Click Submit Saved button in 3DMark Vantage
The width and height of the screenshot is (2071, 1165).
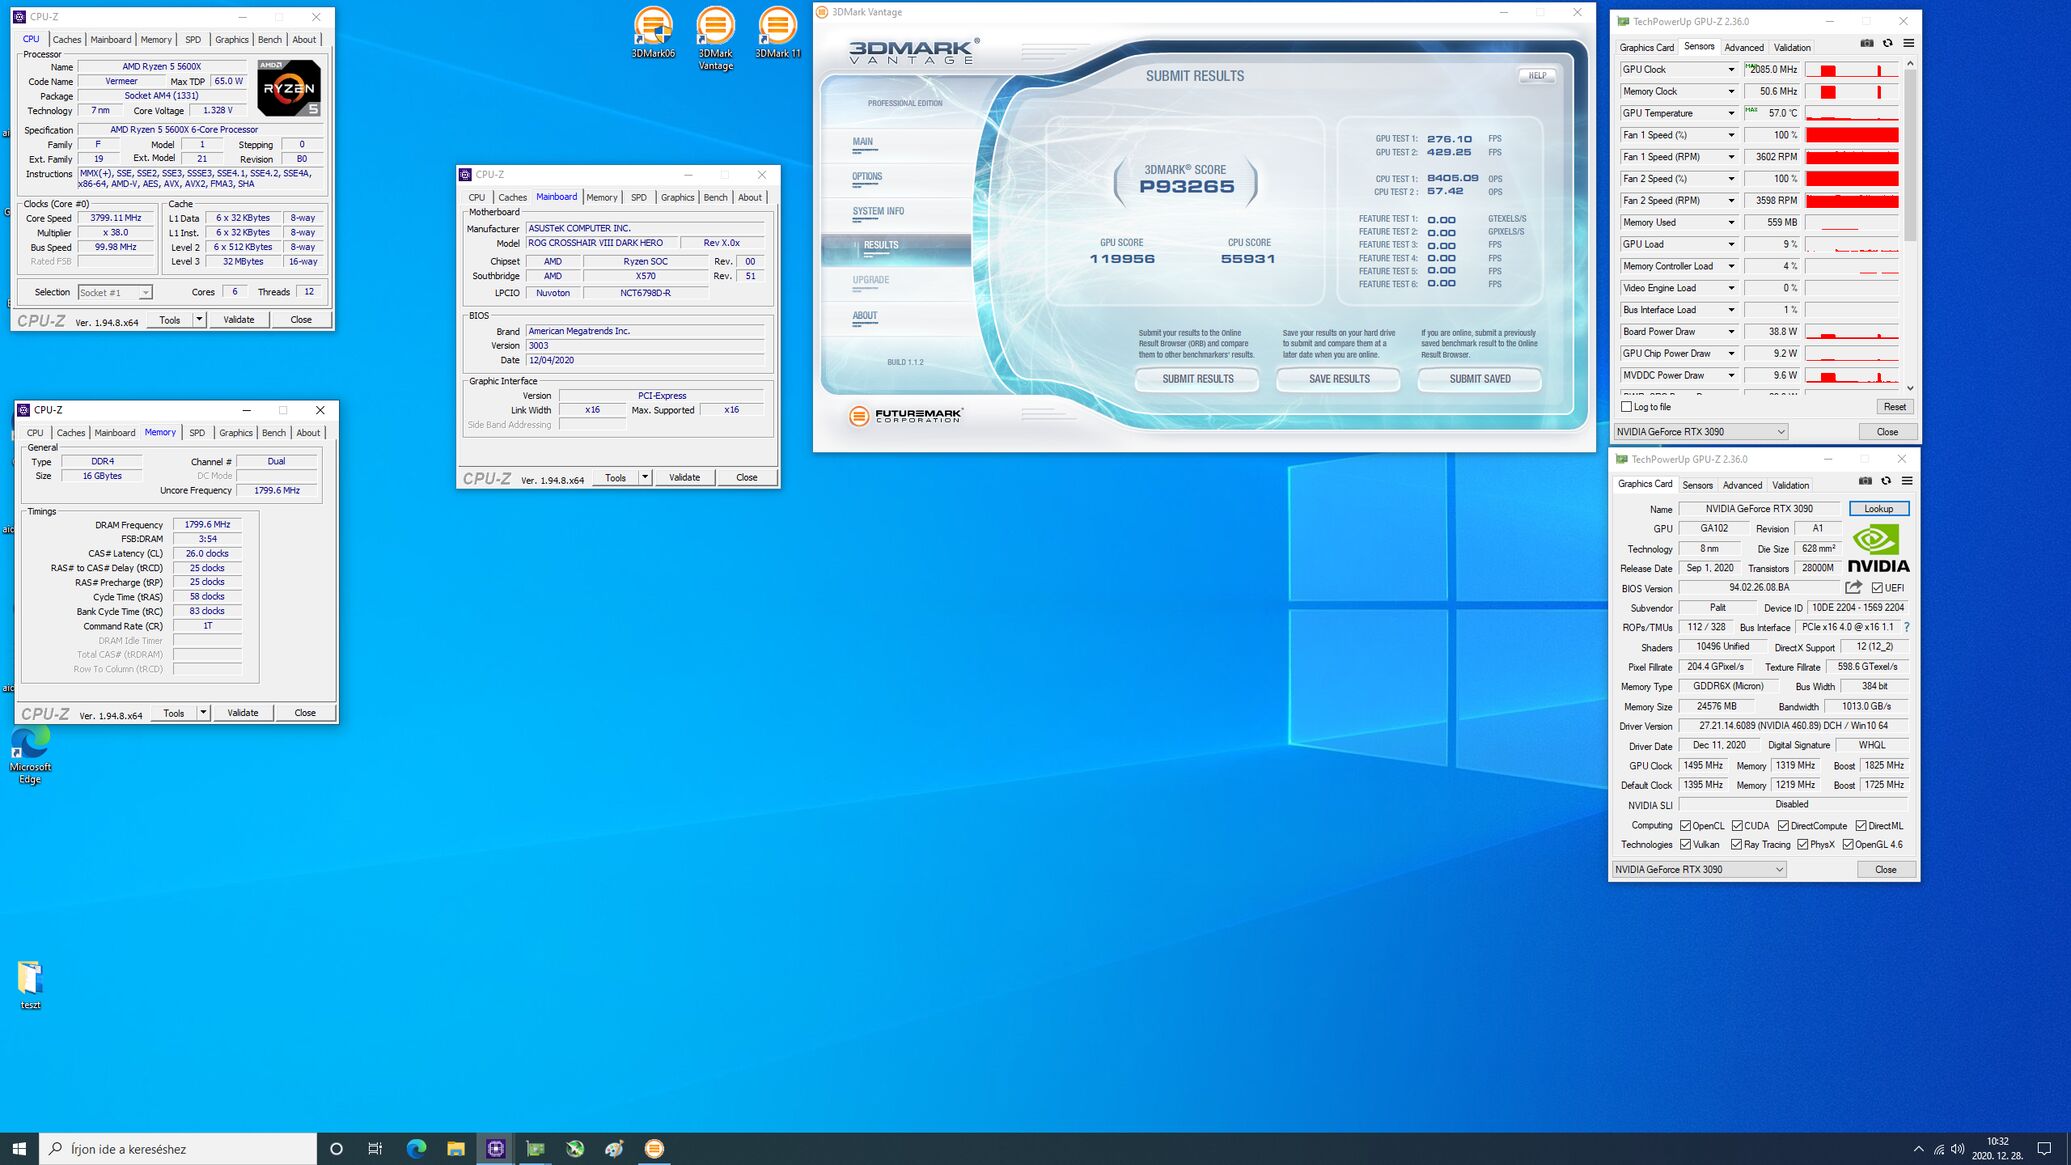coord(1479,379)
